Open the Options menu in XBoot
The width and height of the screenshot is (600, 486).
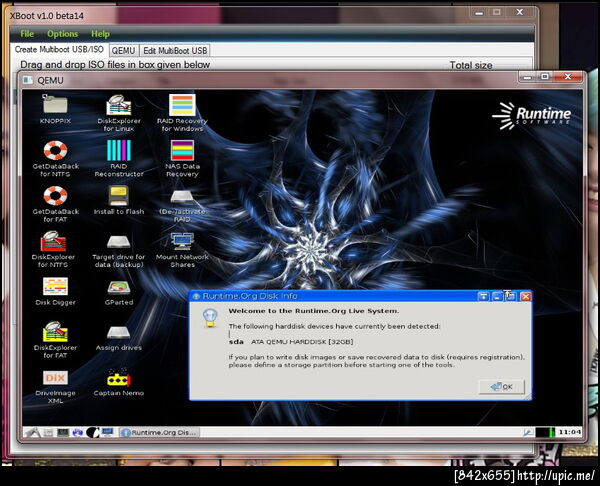point(62,34)
